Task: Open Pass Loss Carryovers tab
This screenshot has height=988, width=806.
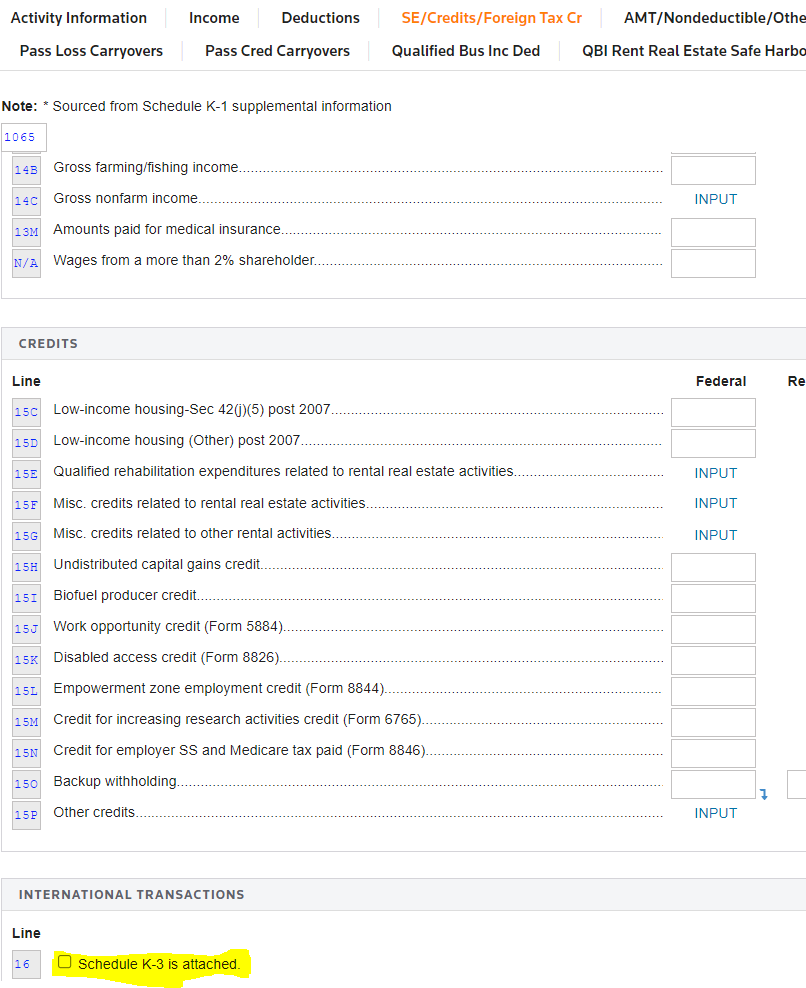Action: click(91, 50)
